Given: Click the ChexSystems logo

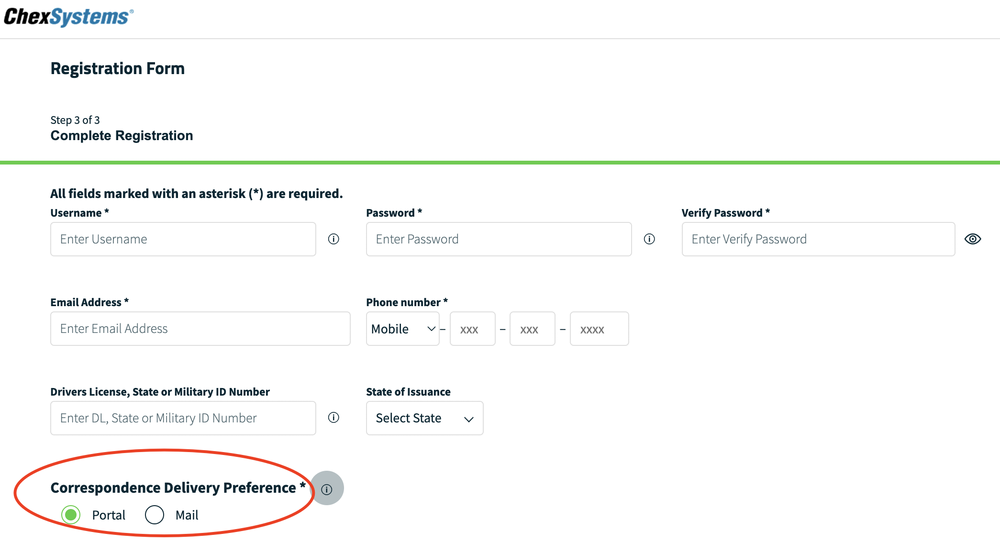Looking at the screenshot, I should 68,17.
